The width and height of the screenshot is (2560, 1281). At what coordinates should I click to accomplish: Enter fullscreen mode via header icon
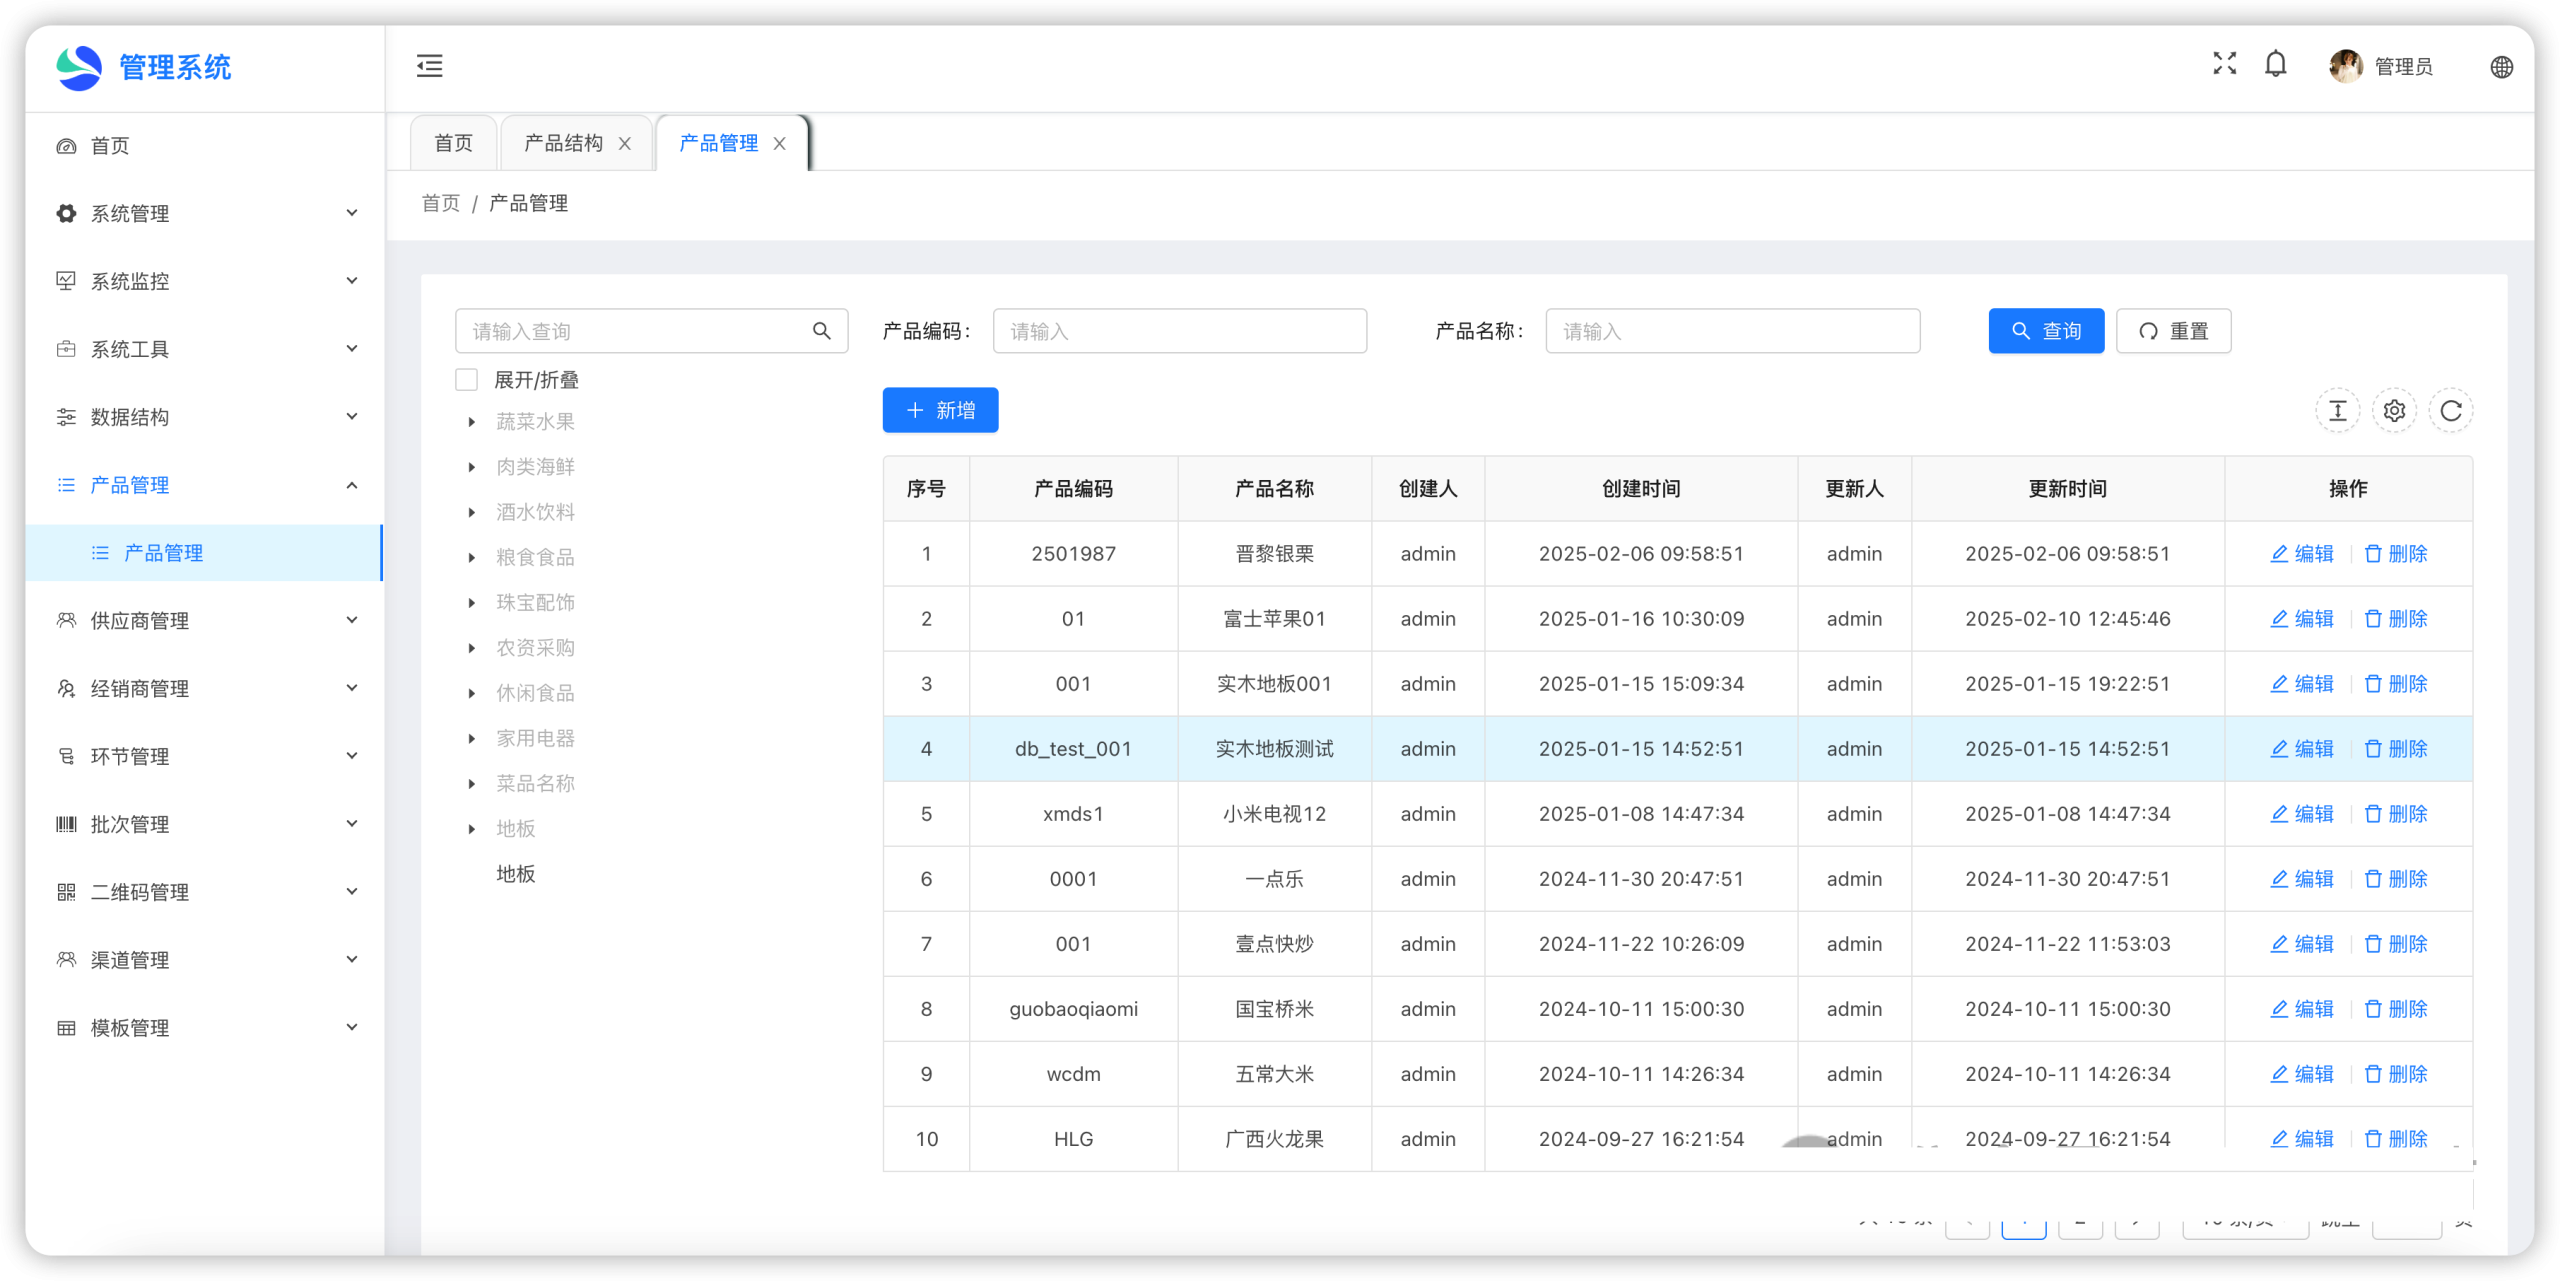(2224, 64)
